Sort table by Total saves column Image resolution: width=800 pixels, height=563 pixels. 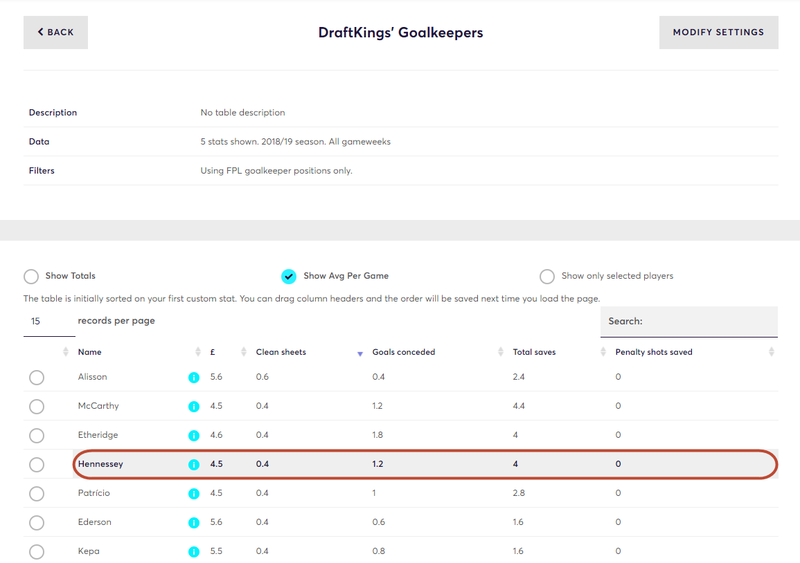click(534, 352)
